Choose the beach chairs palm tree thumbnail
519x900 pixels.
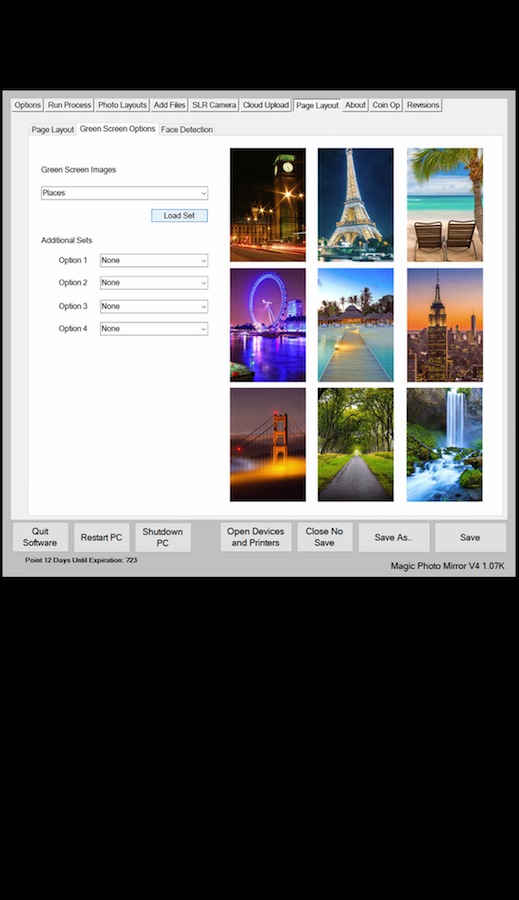pos(445,205)
